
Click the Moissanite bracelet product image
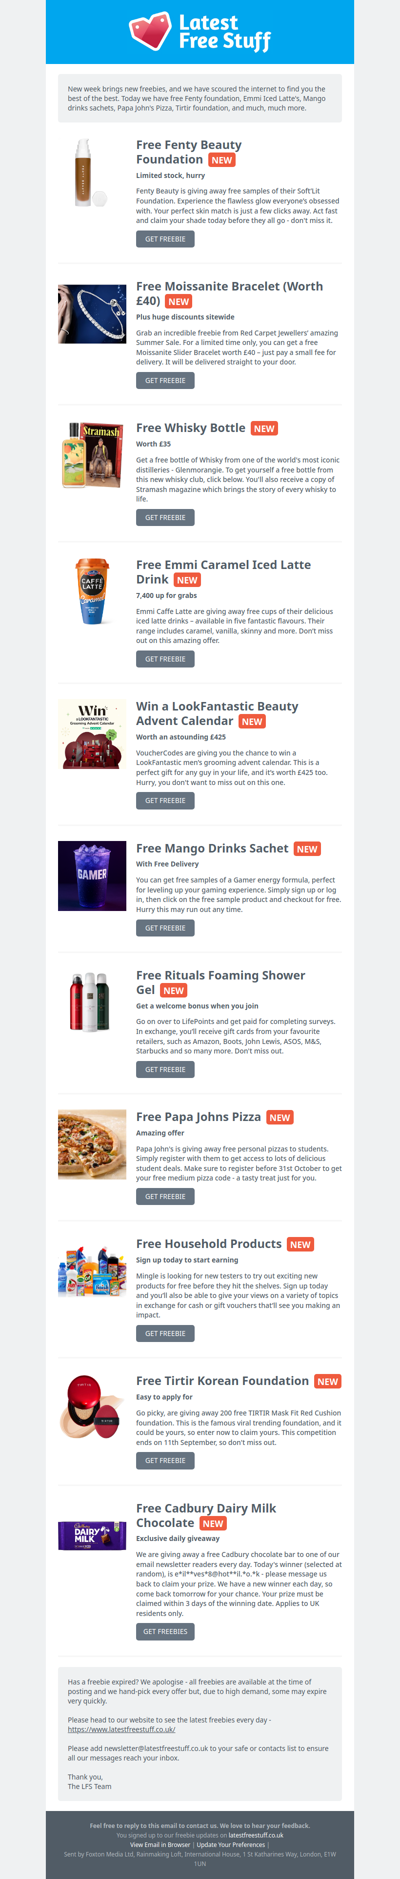click(x=92, y=314)
